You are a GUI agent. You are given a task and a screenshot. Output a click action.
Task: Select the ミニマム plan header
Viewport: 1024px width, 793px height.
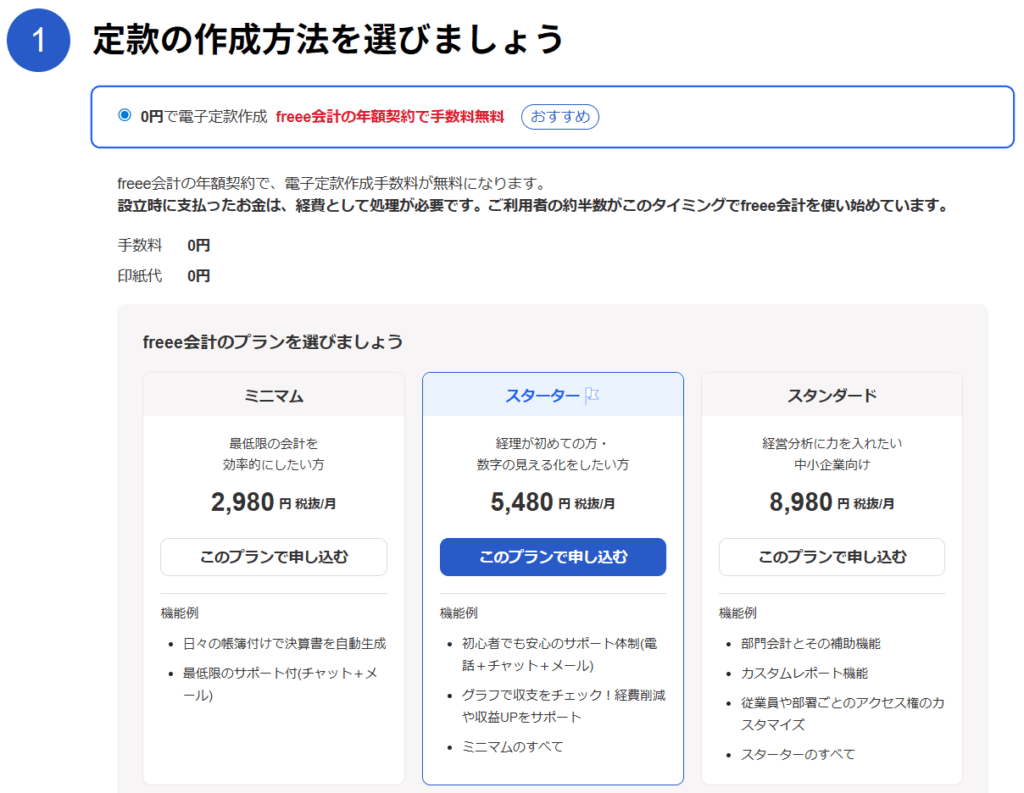coord(273,396)
